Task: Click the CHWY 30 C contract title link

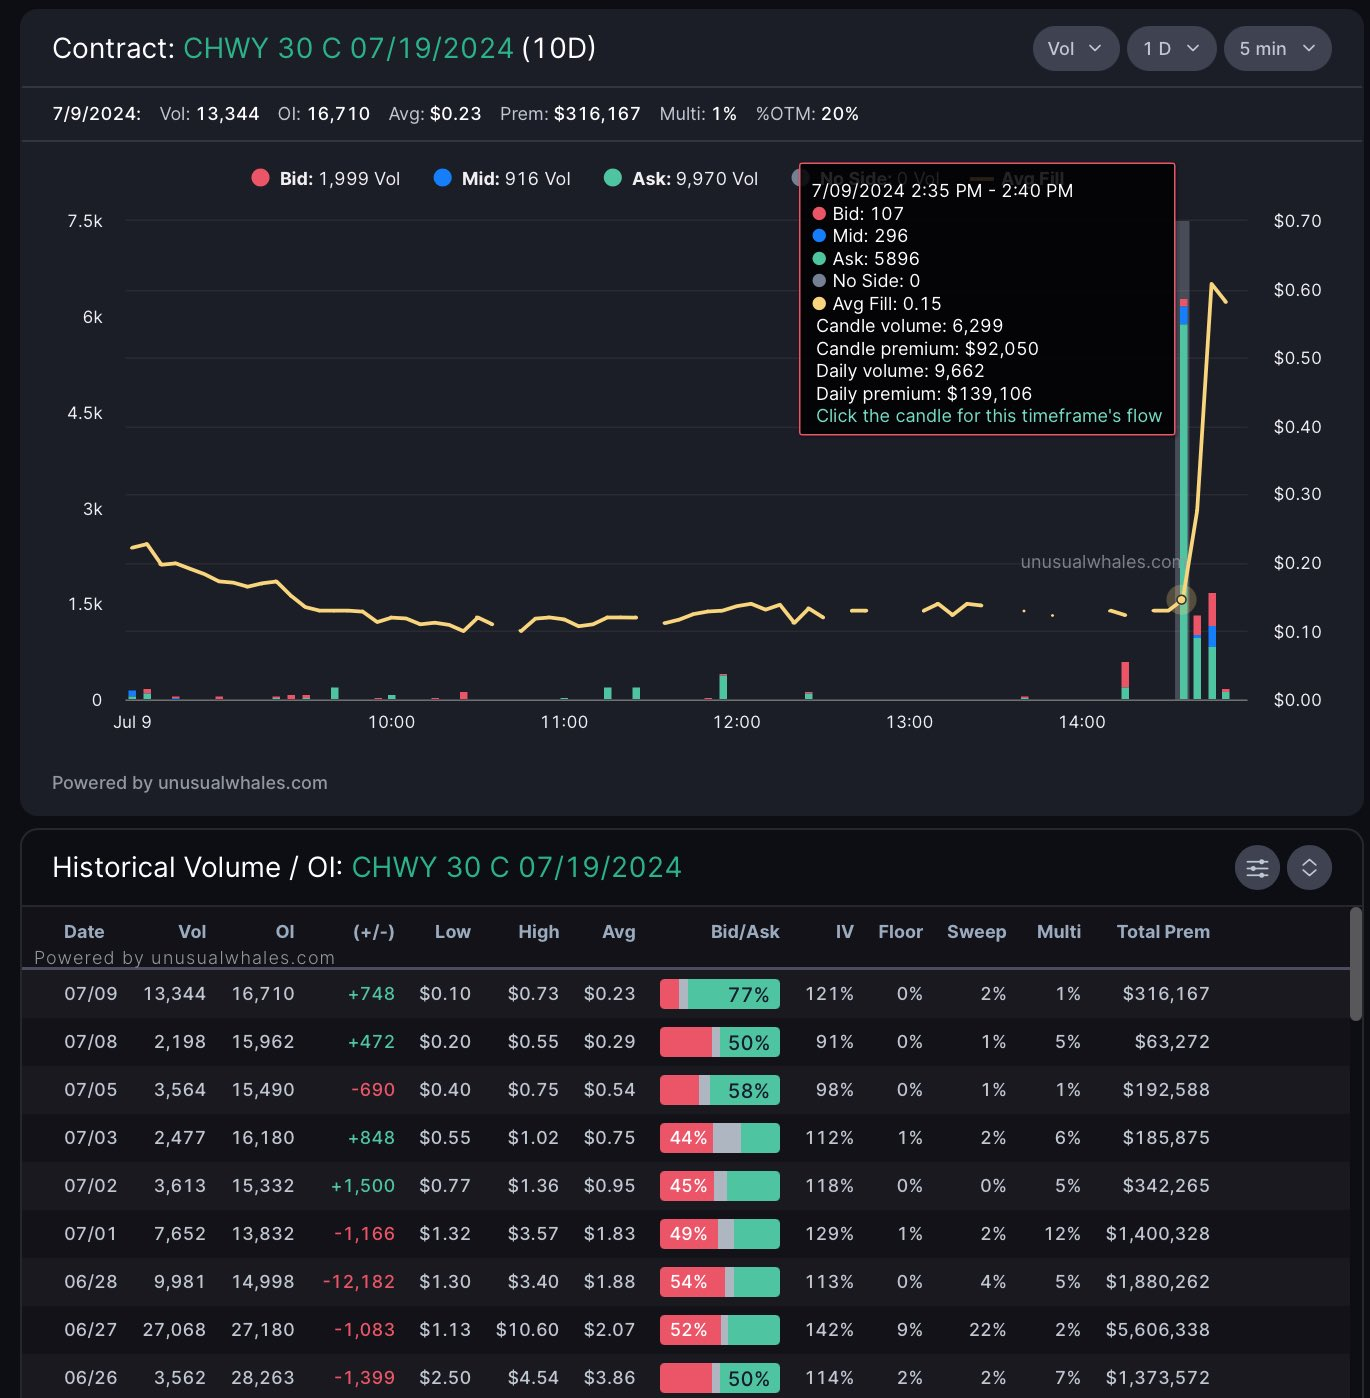Action: pyautogui.click(x=348, y=48)
